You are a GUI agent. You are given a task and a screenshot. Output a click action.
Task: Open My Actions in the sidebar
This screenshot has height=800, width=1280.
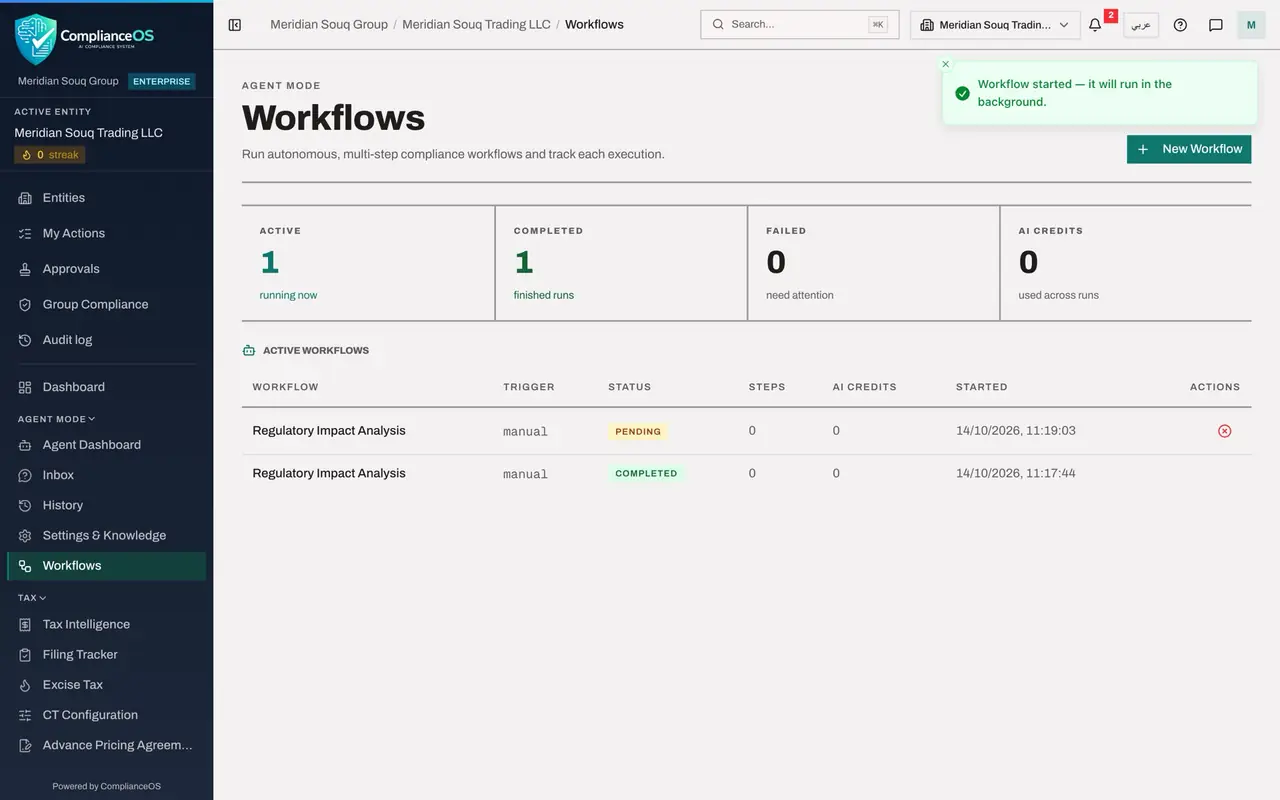click(x=106, y=233)
